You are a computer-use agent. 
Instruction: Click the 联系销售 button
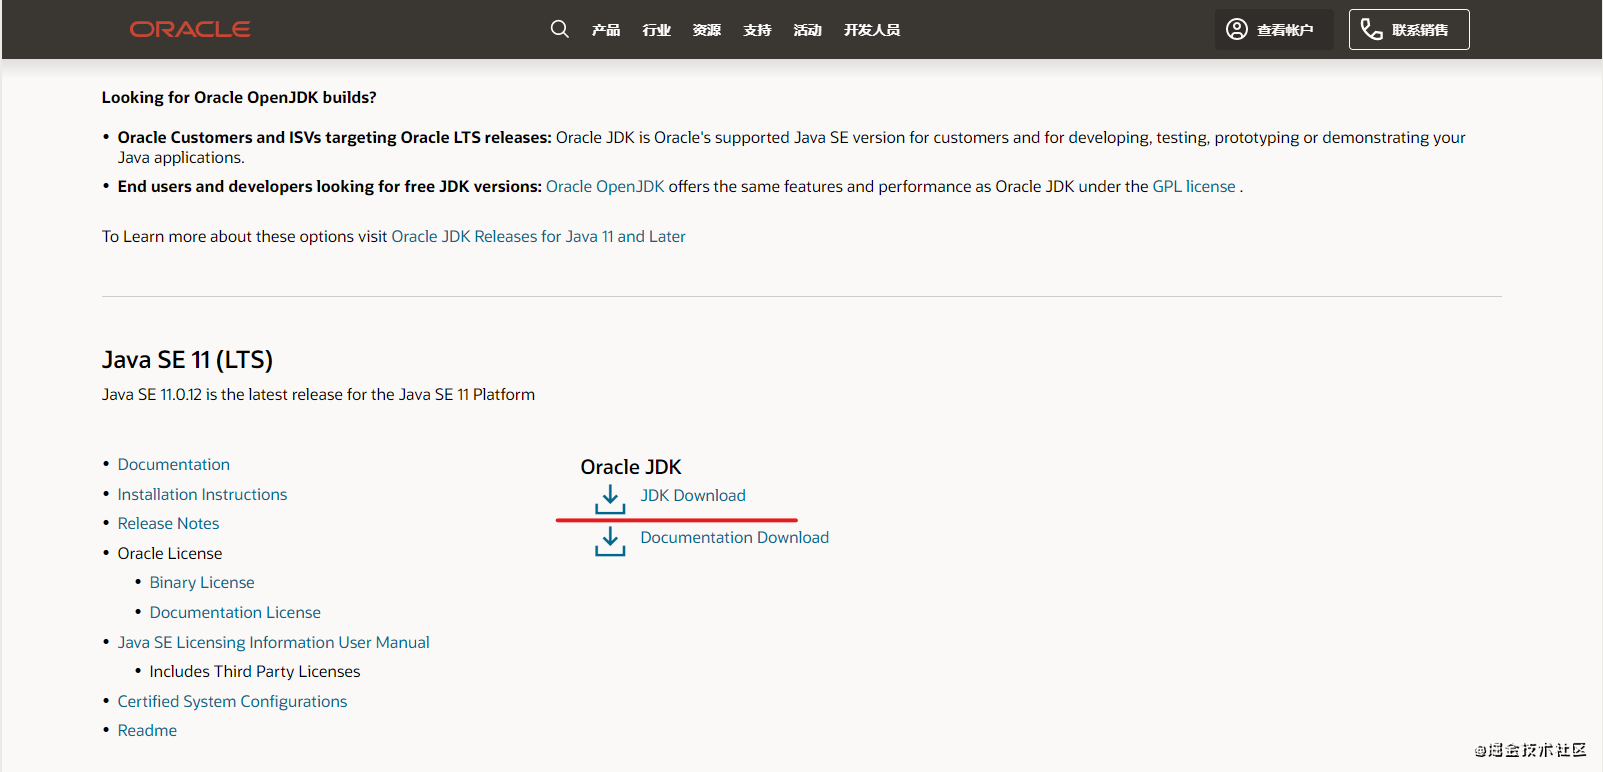[1409, 29]
